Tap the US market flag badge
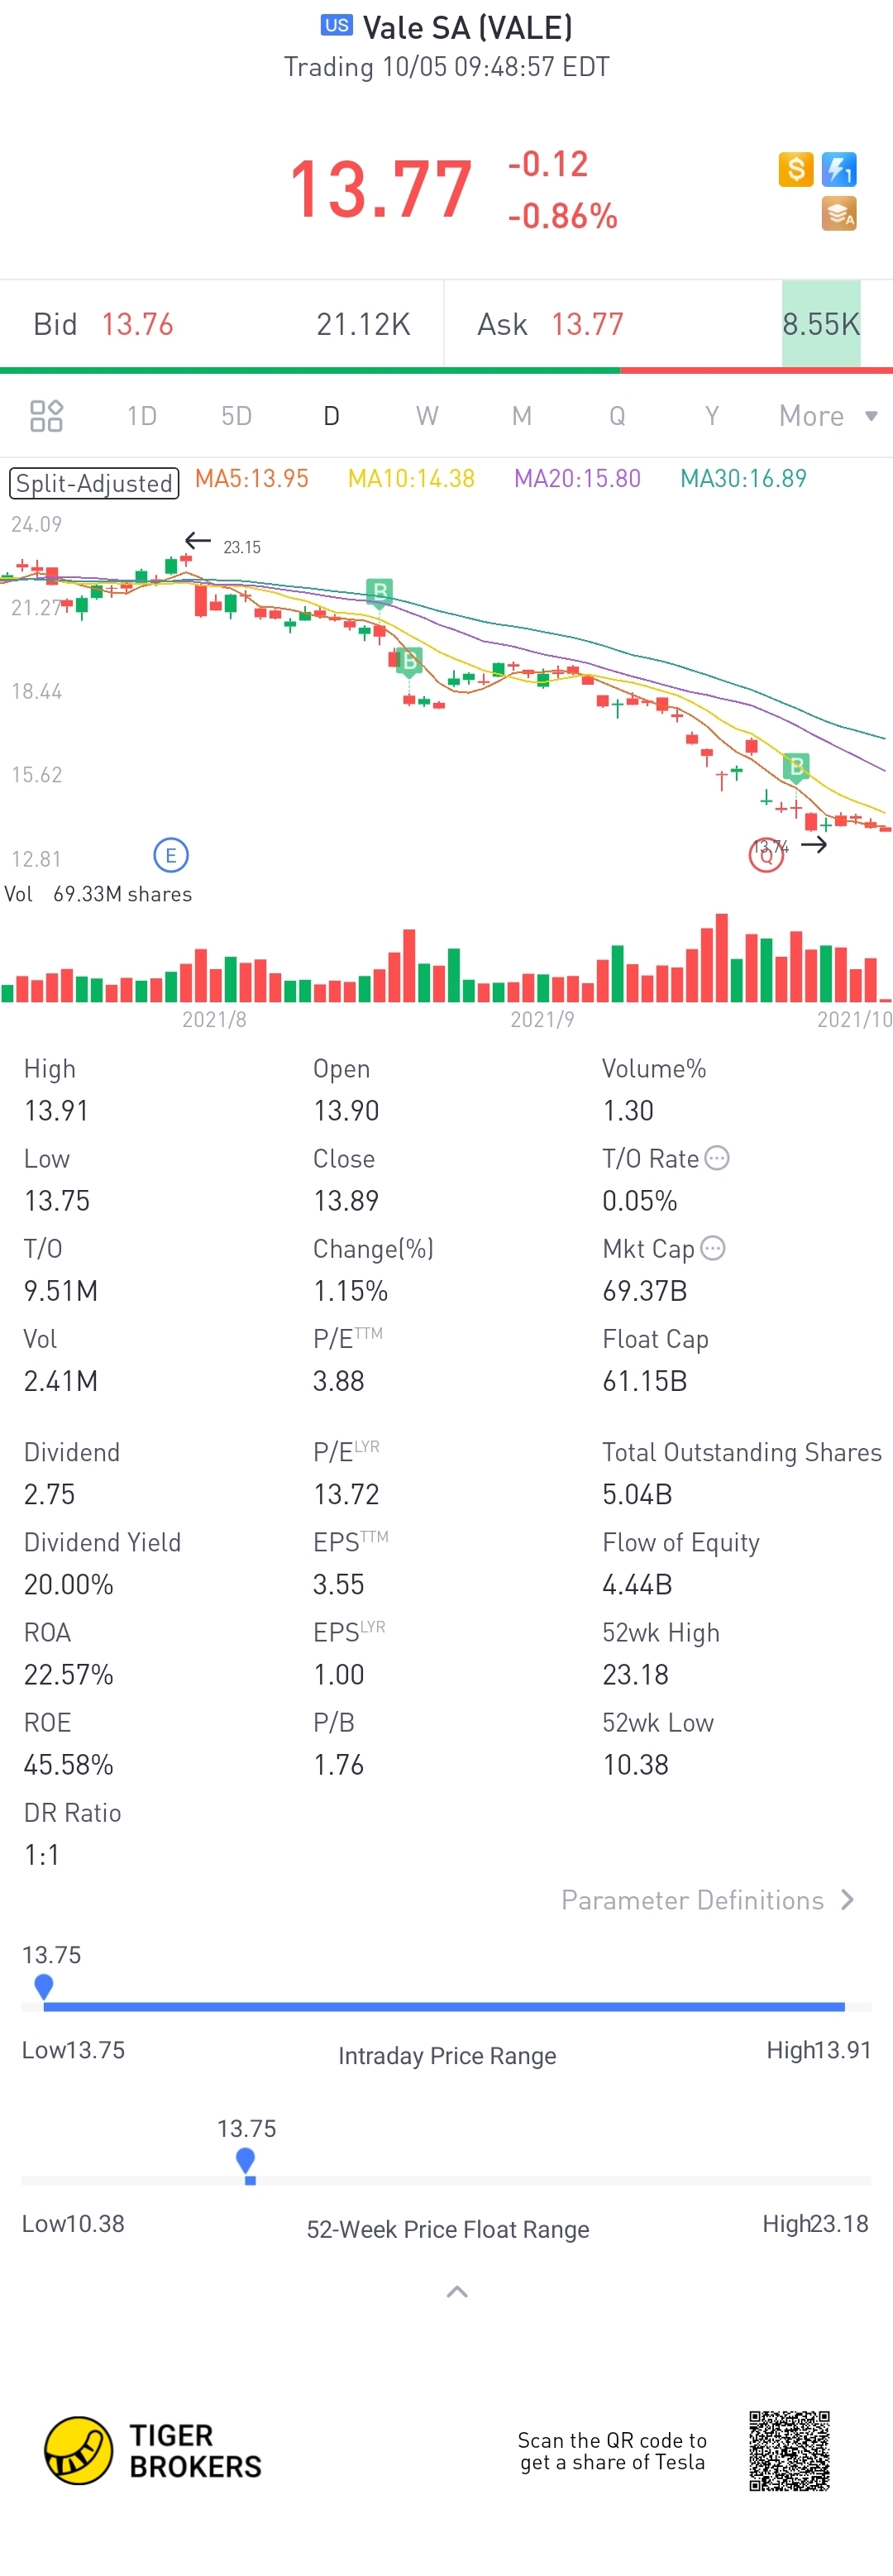The height and width of the screenshot is (2576, 893). point(337,26)
